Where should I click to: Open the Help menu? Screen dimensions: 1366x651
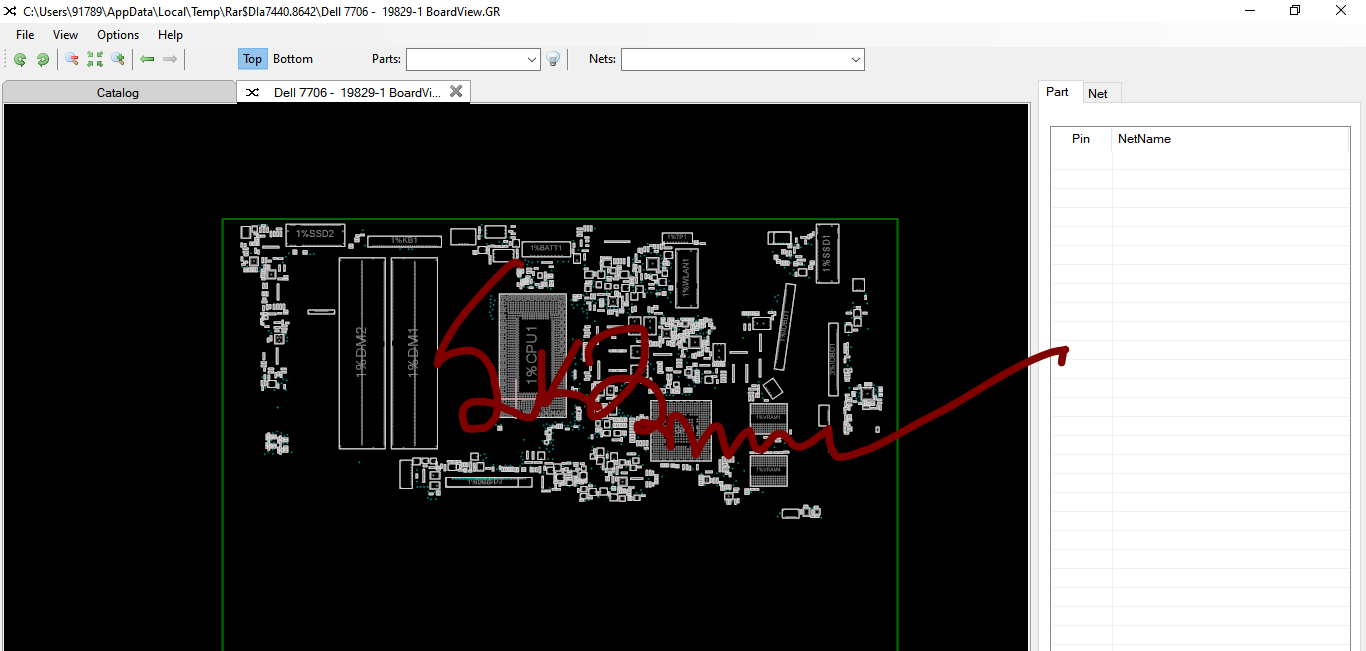pyautogui.click(x=171, y=34)
